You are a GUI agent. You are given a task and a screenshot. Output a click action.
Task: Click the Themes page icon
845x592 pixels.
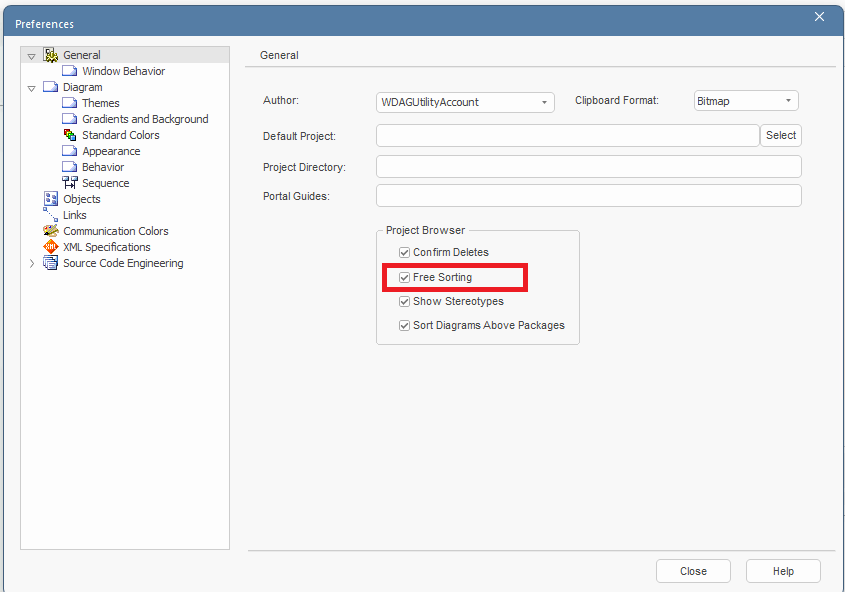[x=69, y=103]
